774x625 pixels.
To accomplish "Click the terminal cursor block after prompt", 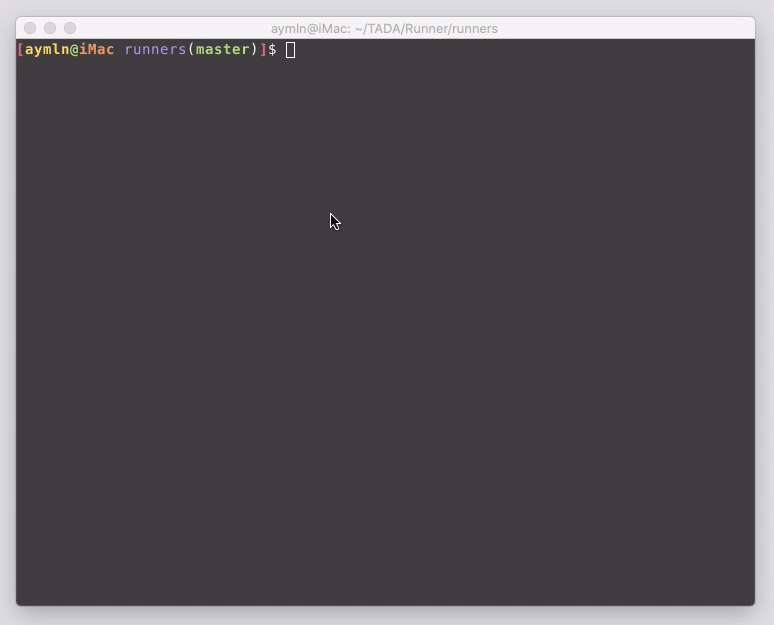I will 290,50.
